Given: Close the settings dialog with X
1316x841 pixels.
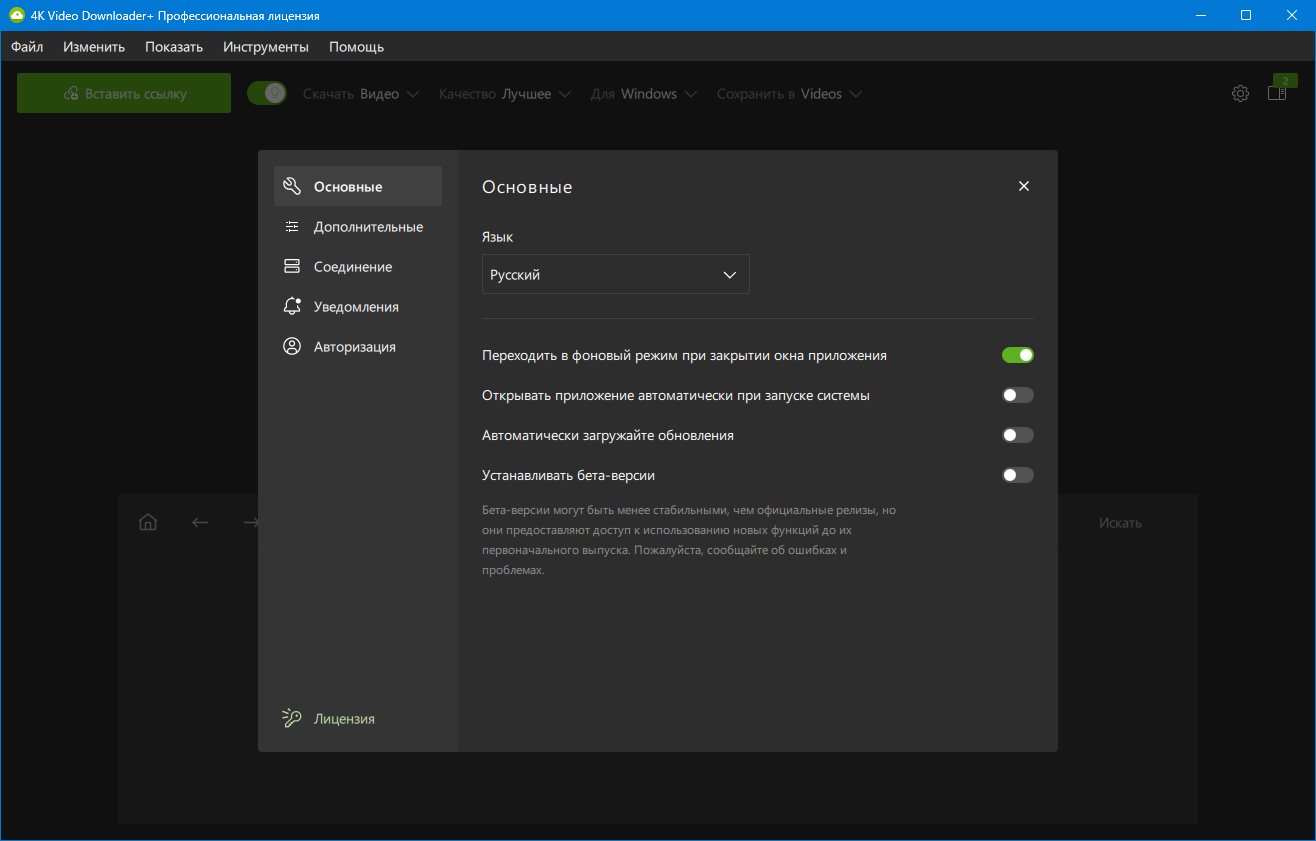Looking at the screenshot, I should [x=1023, y=186].
